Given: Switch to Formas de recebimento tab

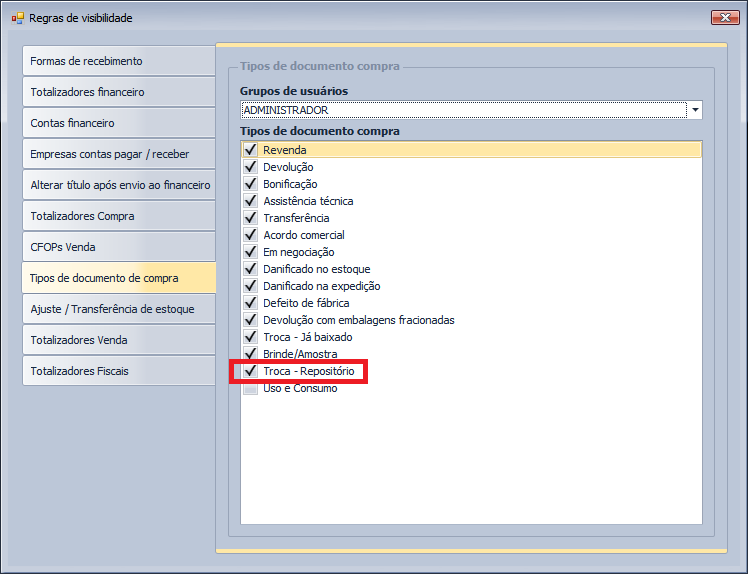Looking at the screenshot, I should [x=118, y=61].
